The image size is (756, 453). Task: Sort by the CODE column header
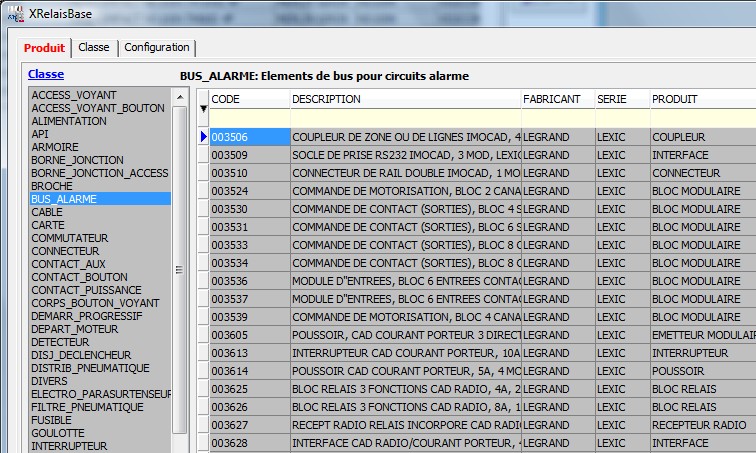[x=249, y=99]
